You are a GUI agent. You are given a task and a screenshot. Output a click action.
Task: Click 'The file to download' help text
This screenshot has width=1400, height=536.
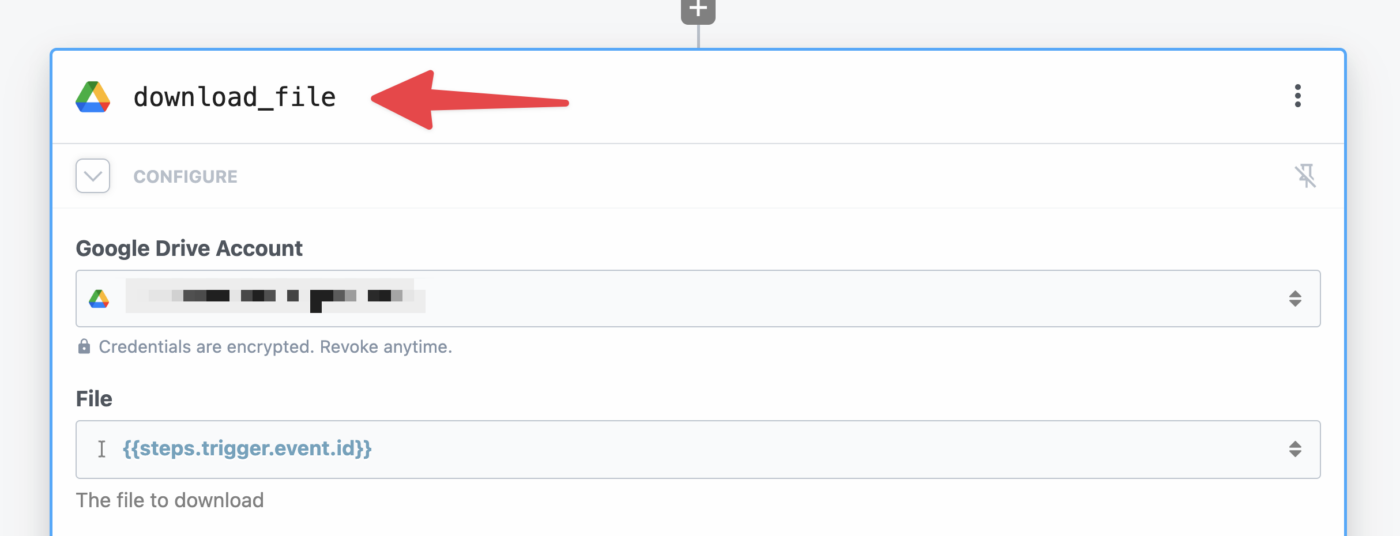170,500
